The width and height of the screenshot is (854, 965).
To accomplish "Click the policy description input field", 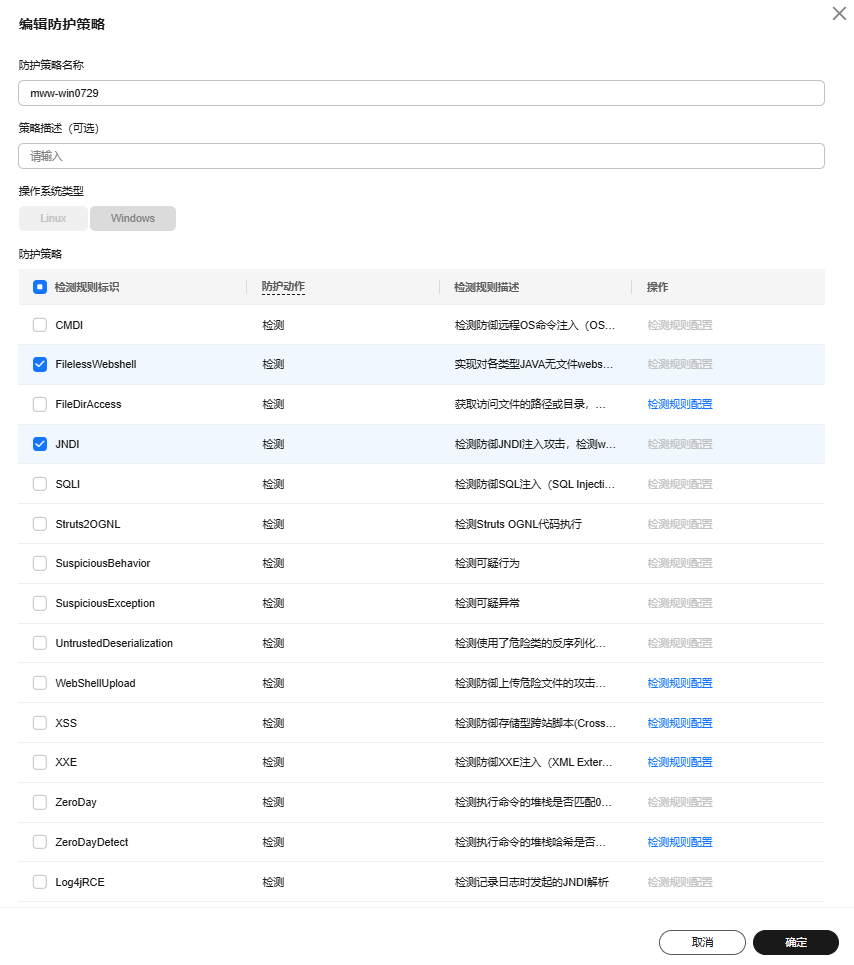I will coord(421,156).
